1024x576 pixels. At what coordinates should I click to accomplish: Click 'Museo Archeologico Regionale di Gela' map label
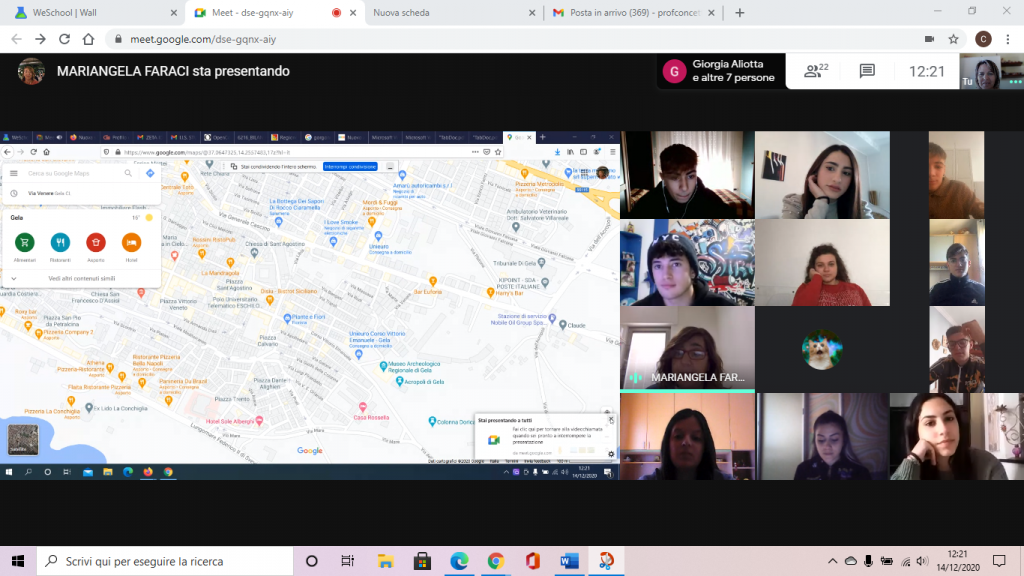414,366
